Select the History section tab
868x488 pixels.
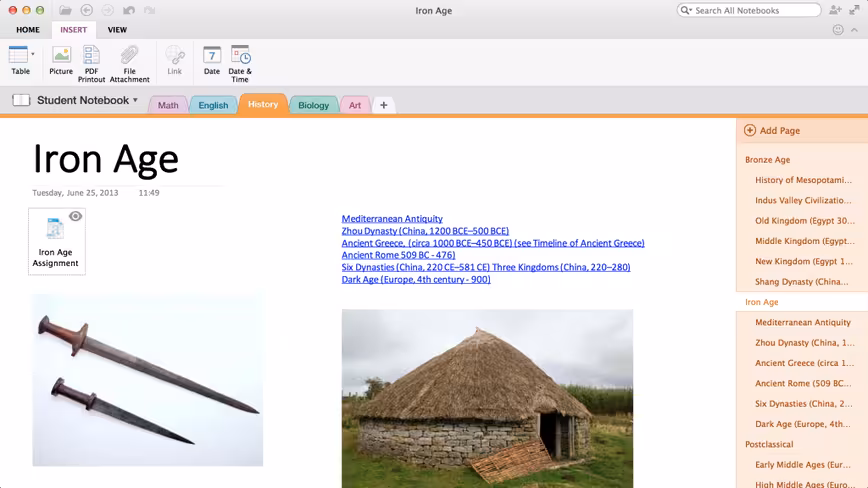click(263, 104)
